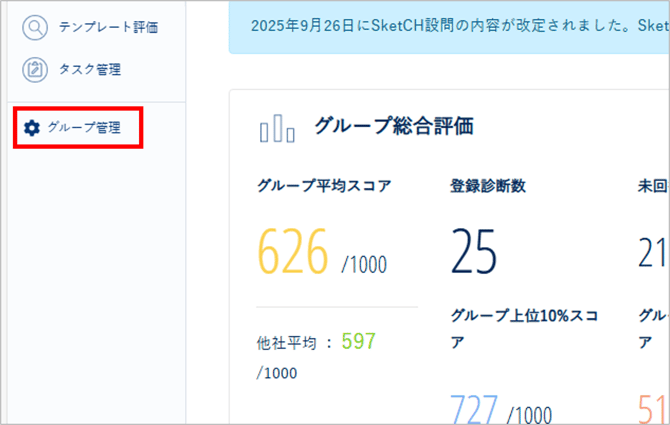Click the gear icon beside グループ管理

click(x=32, y=128)
